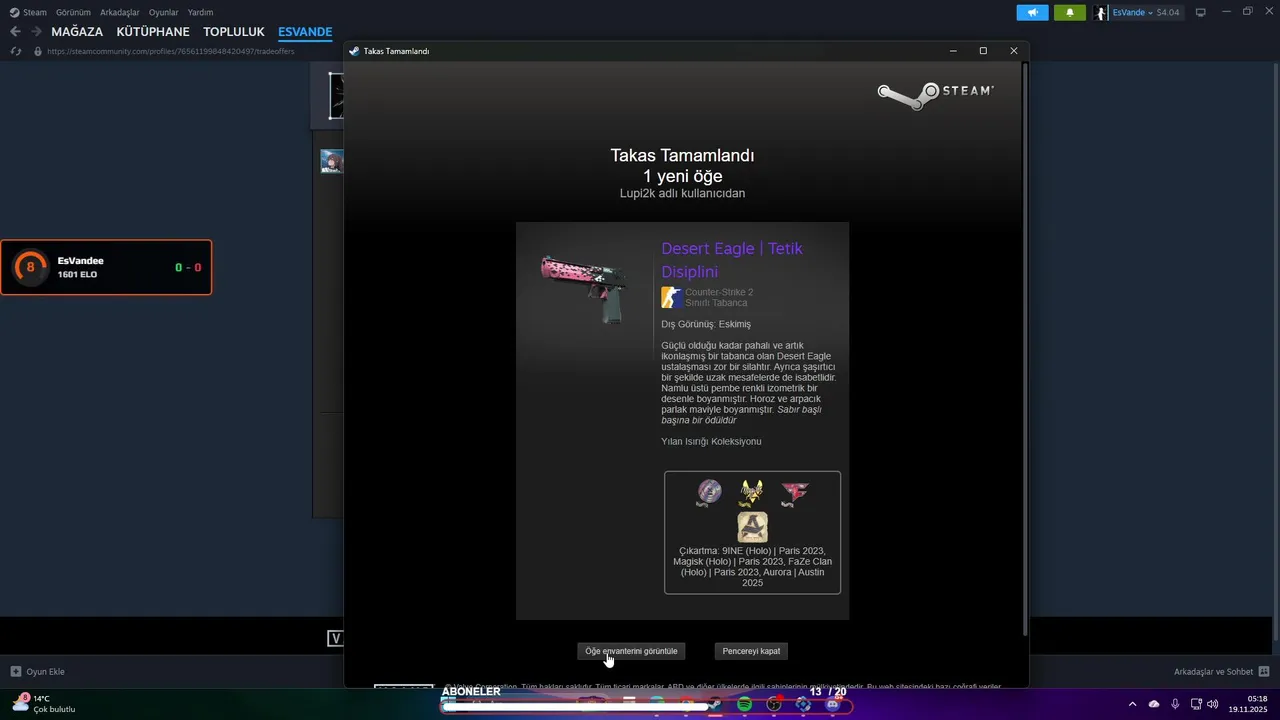Open the Oyunlar menu

pos(163,12)
